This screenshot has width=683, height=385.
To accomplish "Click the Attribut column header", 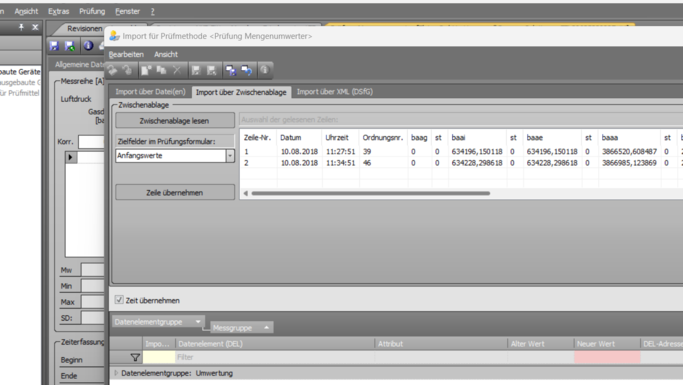I will pos(441,344).
